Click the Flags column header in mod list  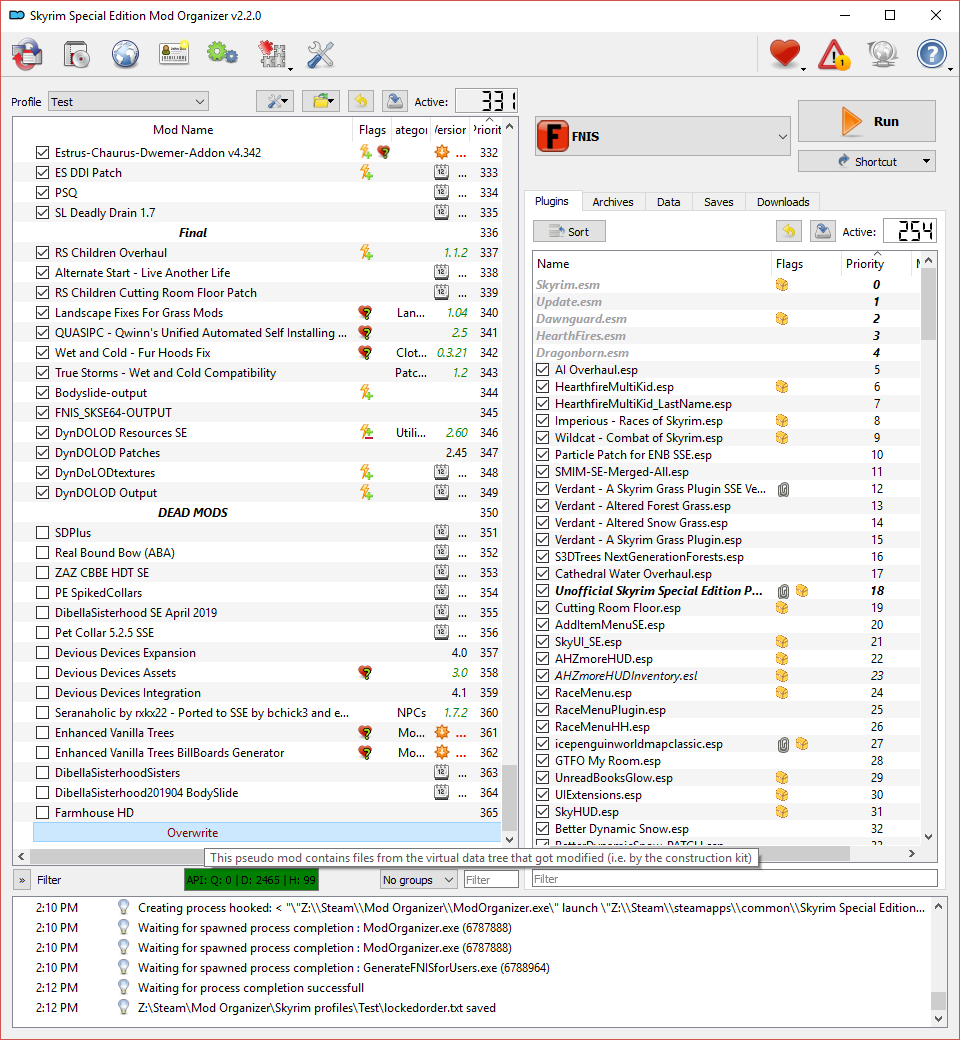[372, 129]
